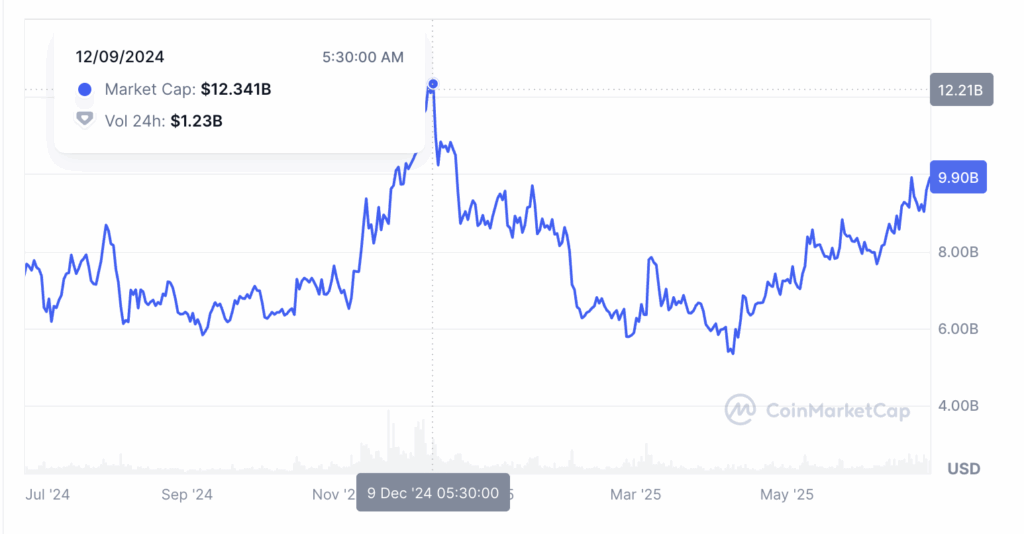The image size is (1024, 534).
Task: Click the 4.00B y-axis label
Action: point(958,405)
